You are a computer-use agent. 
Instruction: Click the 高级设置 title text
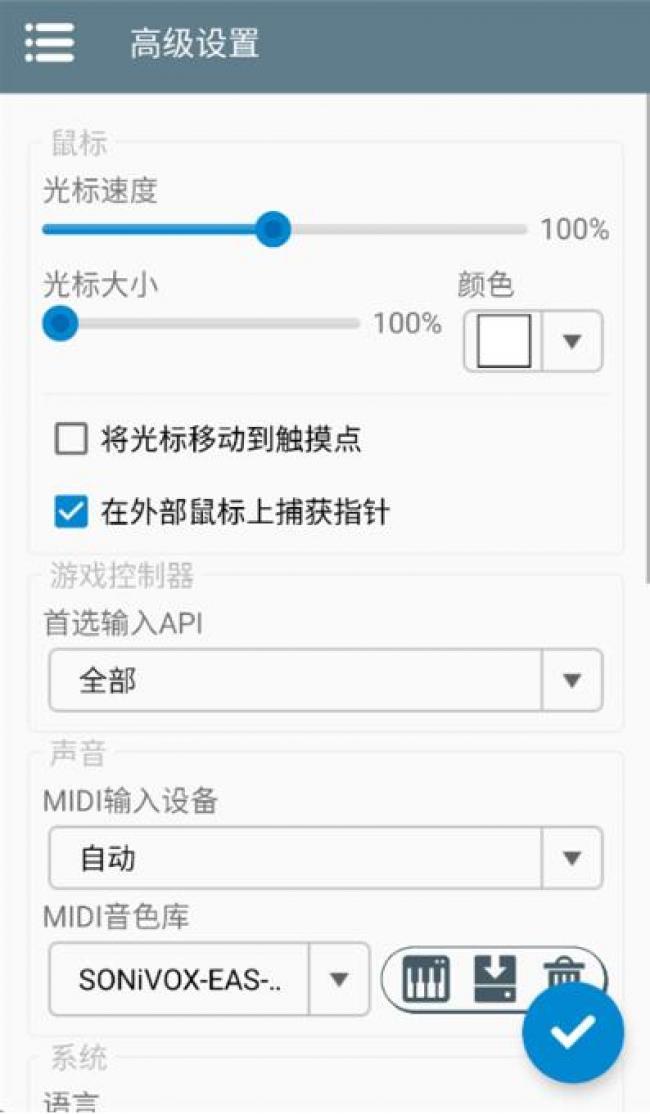pos(195,43)
